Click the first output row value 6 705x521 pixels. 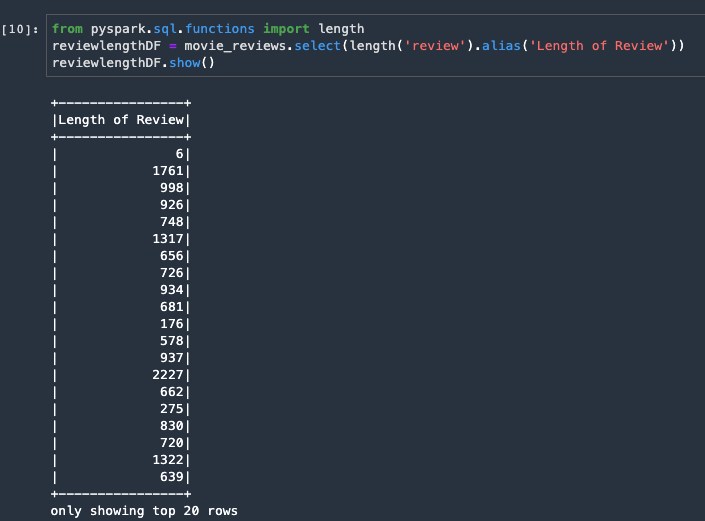point(179,154)
